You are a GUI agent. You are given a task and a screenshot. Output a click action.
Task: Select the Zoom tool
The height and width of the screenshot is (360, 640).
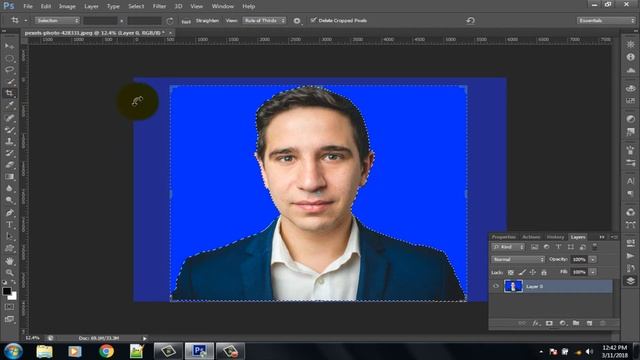coord(9,272)
